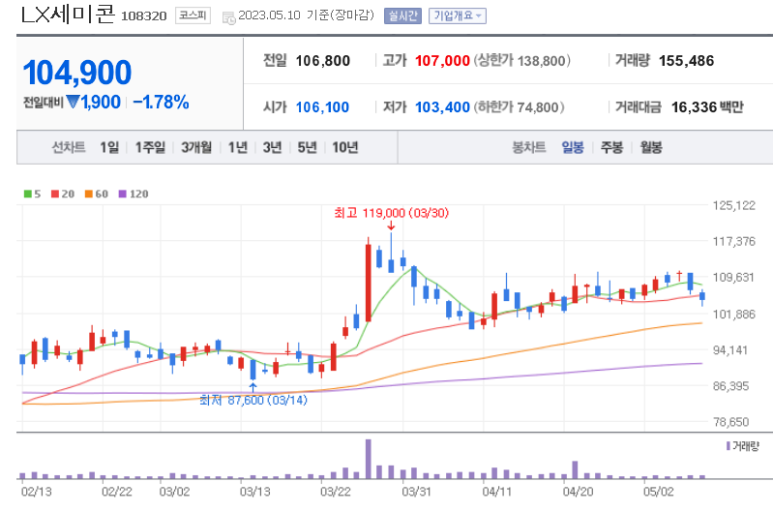Select the 1주일 line chart tab
The width and height of the screenshot is (773, 512).
150,147
